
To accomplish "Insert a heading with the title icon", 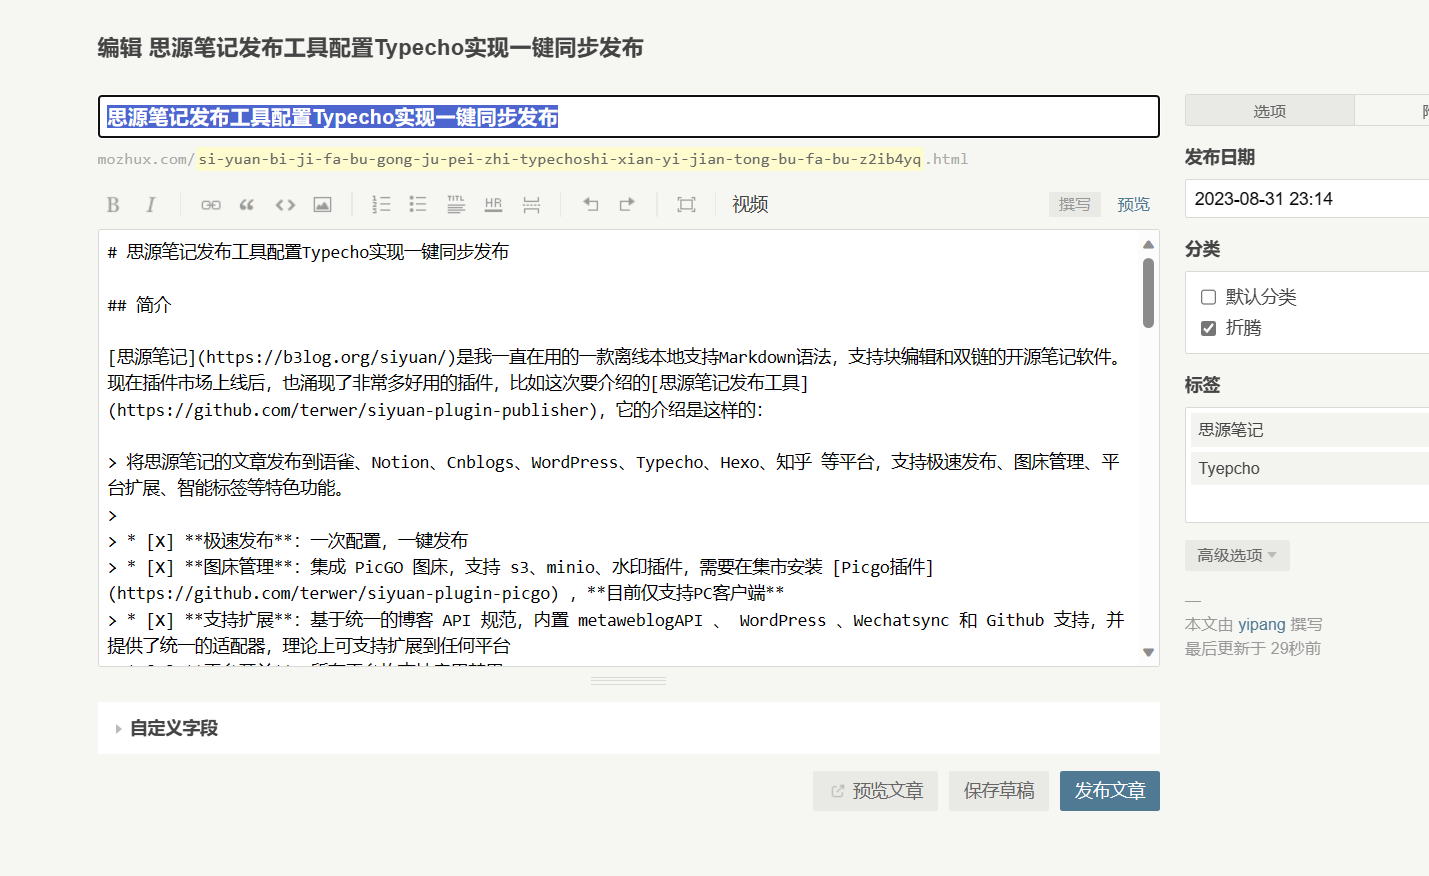I will 456,205.
